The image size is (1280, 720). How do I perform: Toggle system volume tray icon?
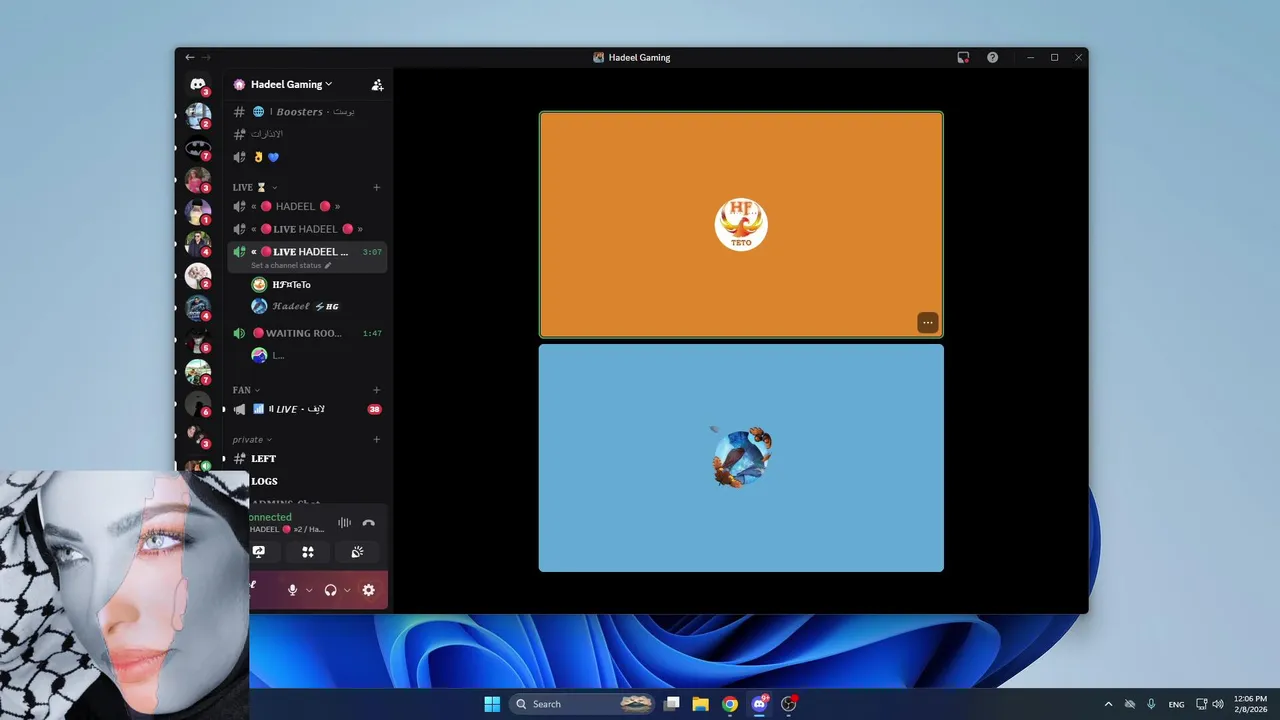point(1218,704)
